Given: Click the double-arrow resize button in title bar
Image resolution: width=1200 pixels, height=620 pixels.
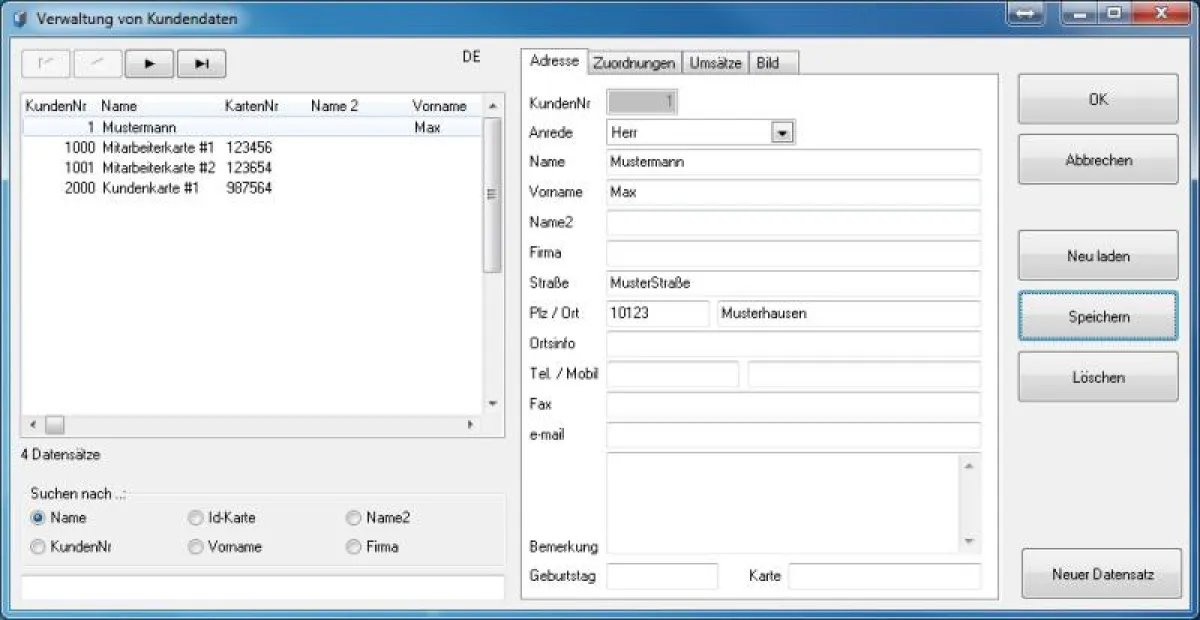Looking at the screenshot, I should pyautogui.click(x=1026, y=14).
